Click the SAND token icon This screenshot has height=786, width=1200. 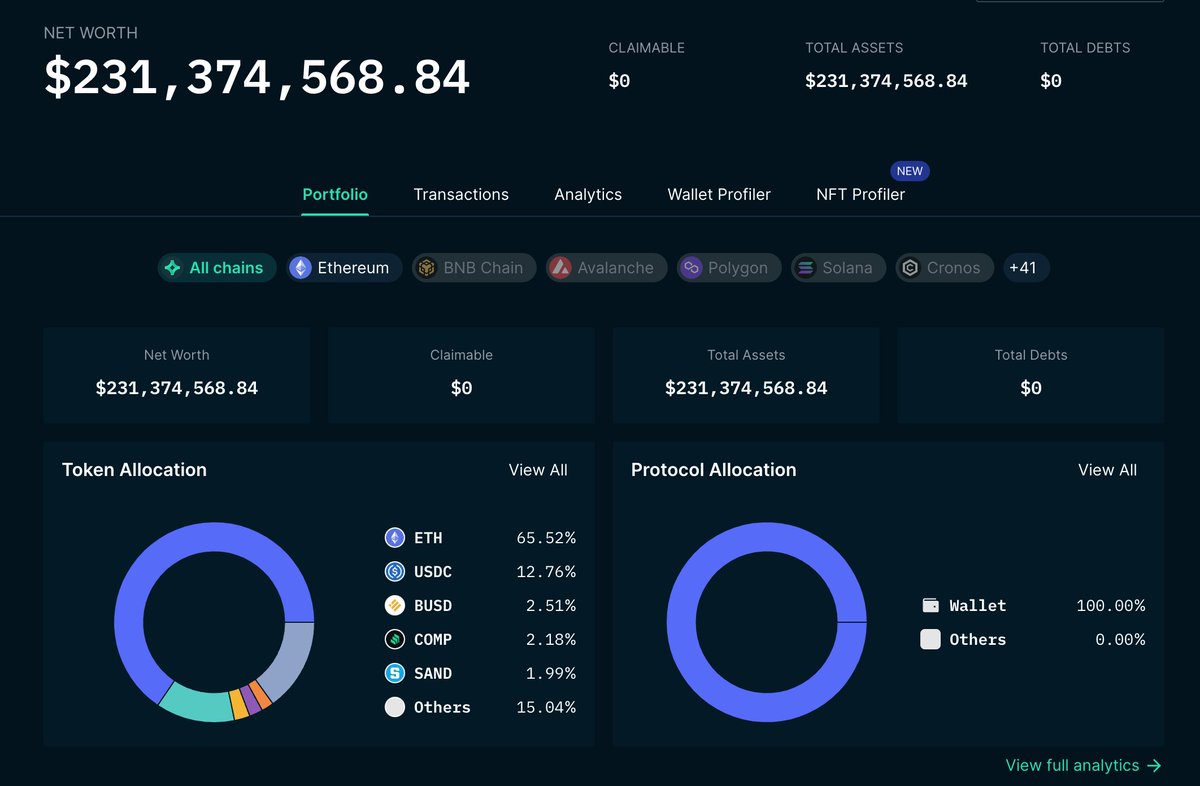(x=395, y=674)
